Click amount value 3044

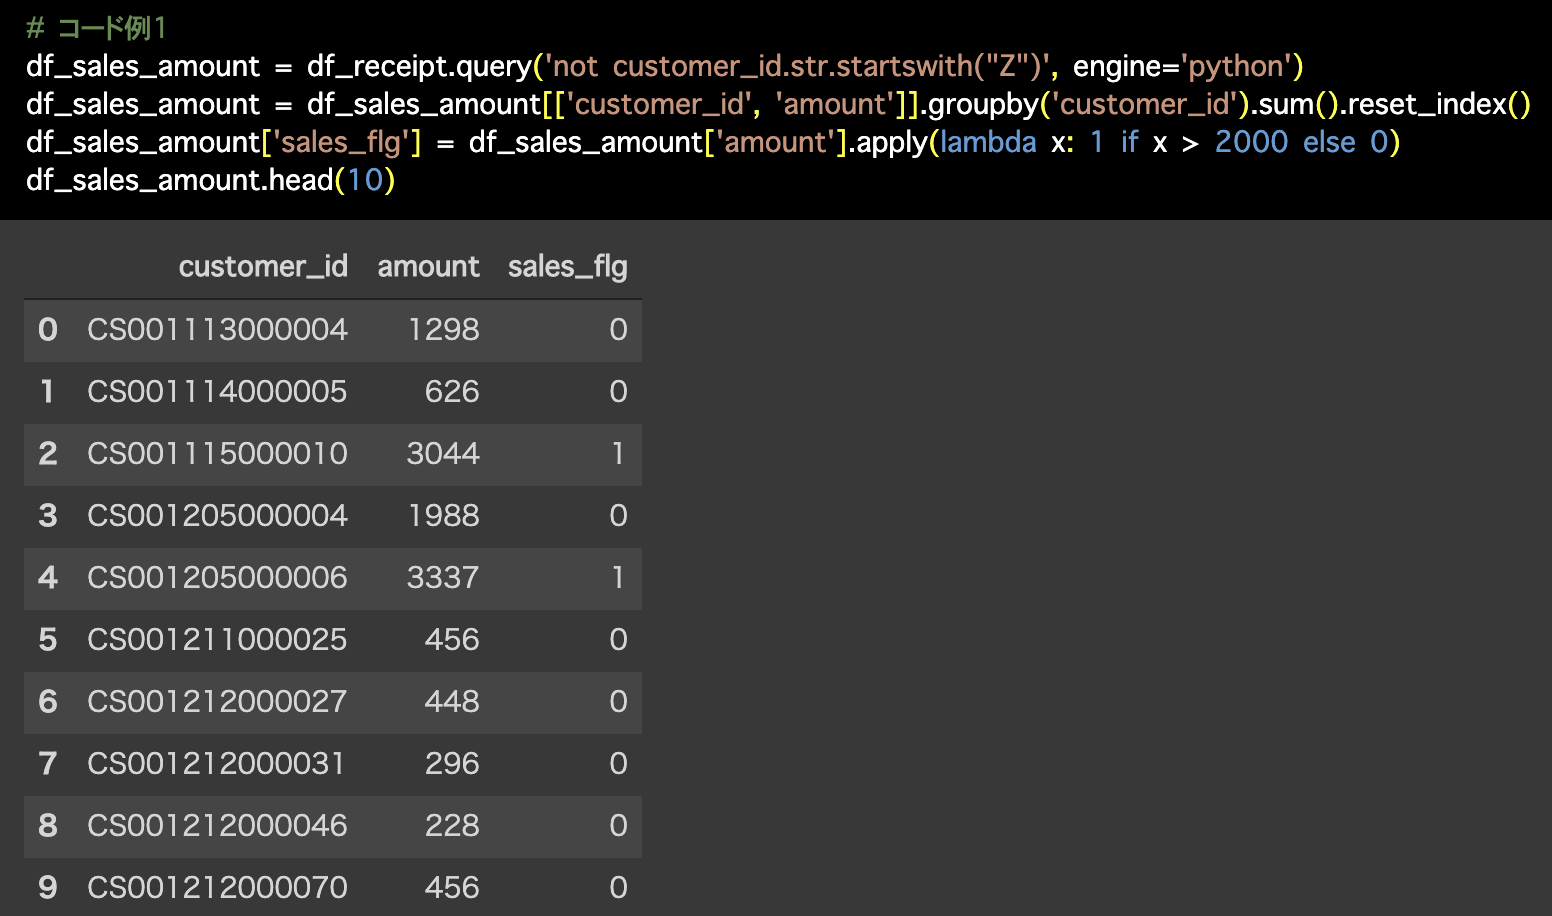pos(443,454)
